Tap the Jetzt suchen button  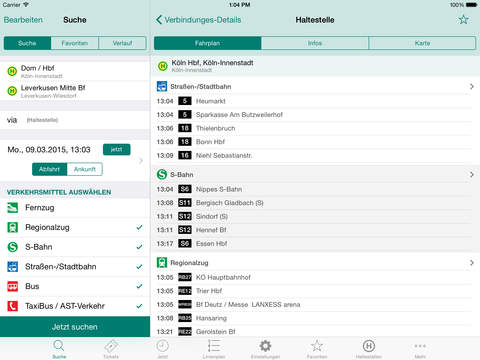click(75, 327)
